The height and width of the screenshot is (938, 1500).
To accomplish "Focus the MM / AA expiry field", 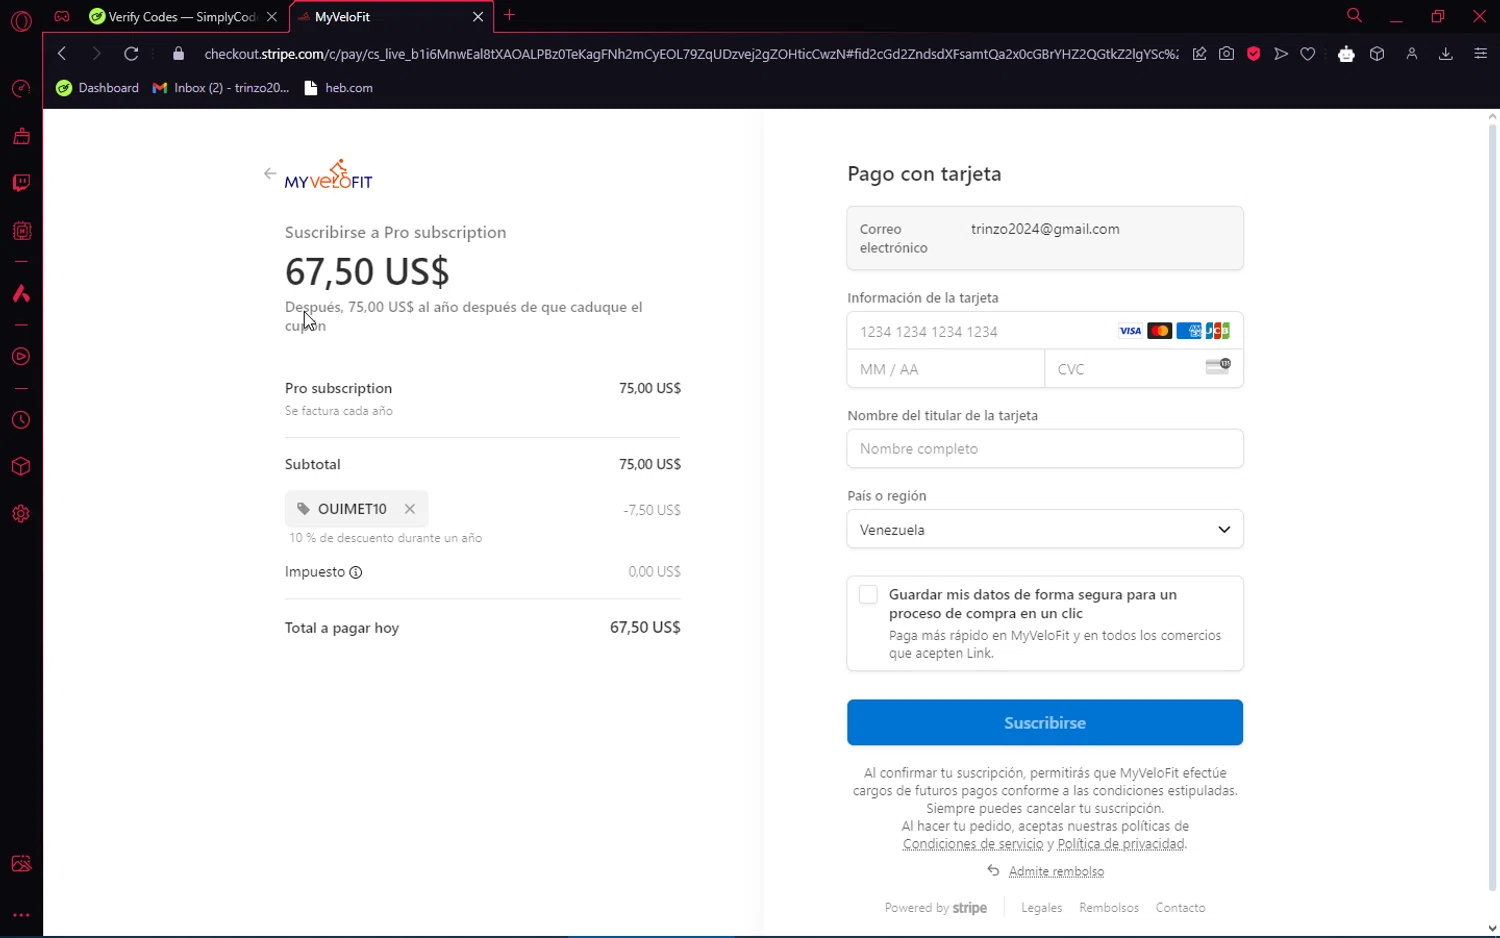I will tap(945, 369).
